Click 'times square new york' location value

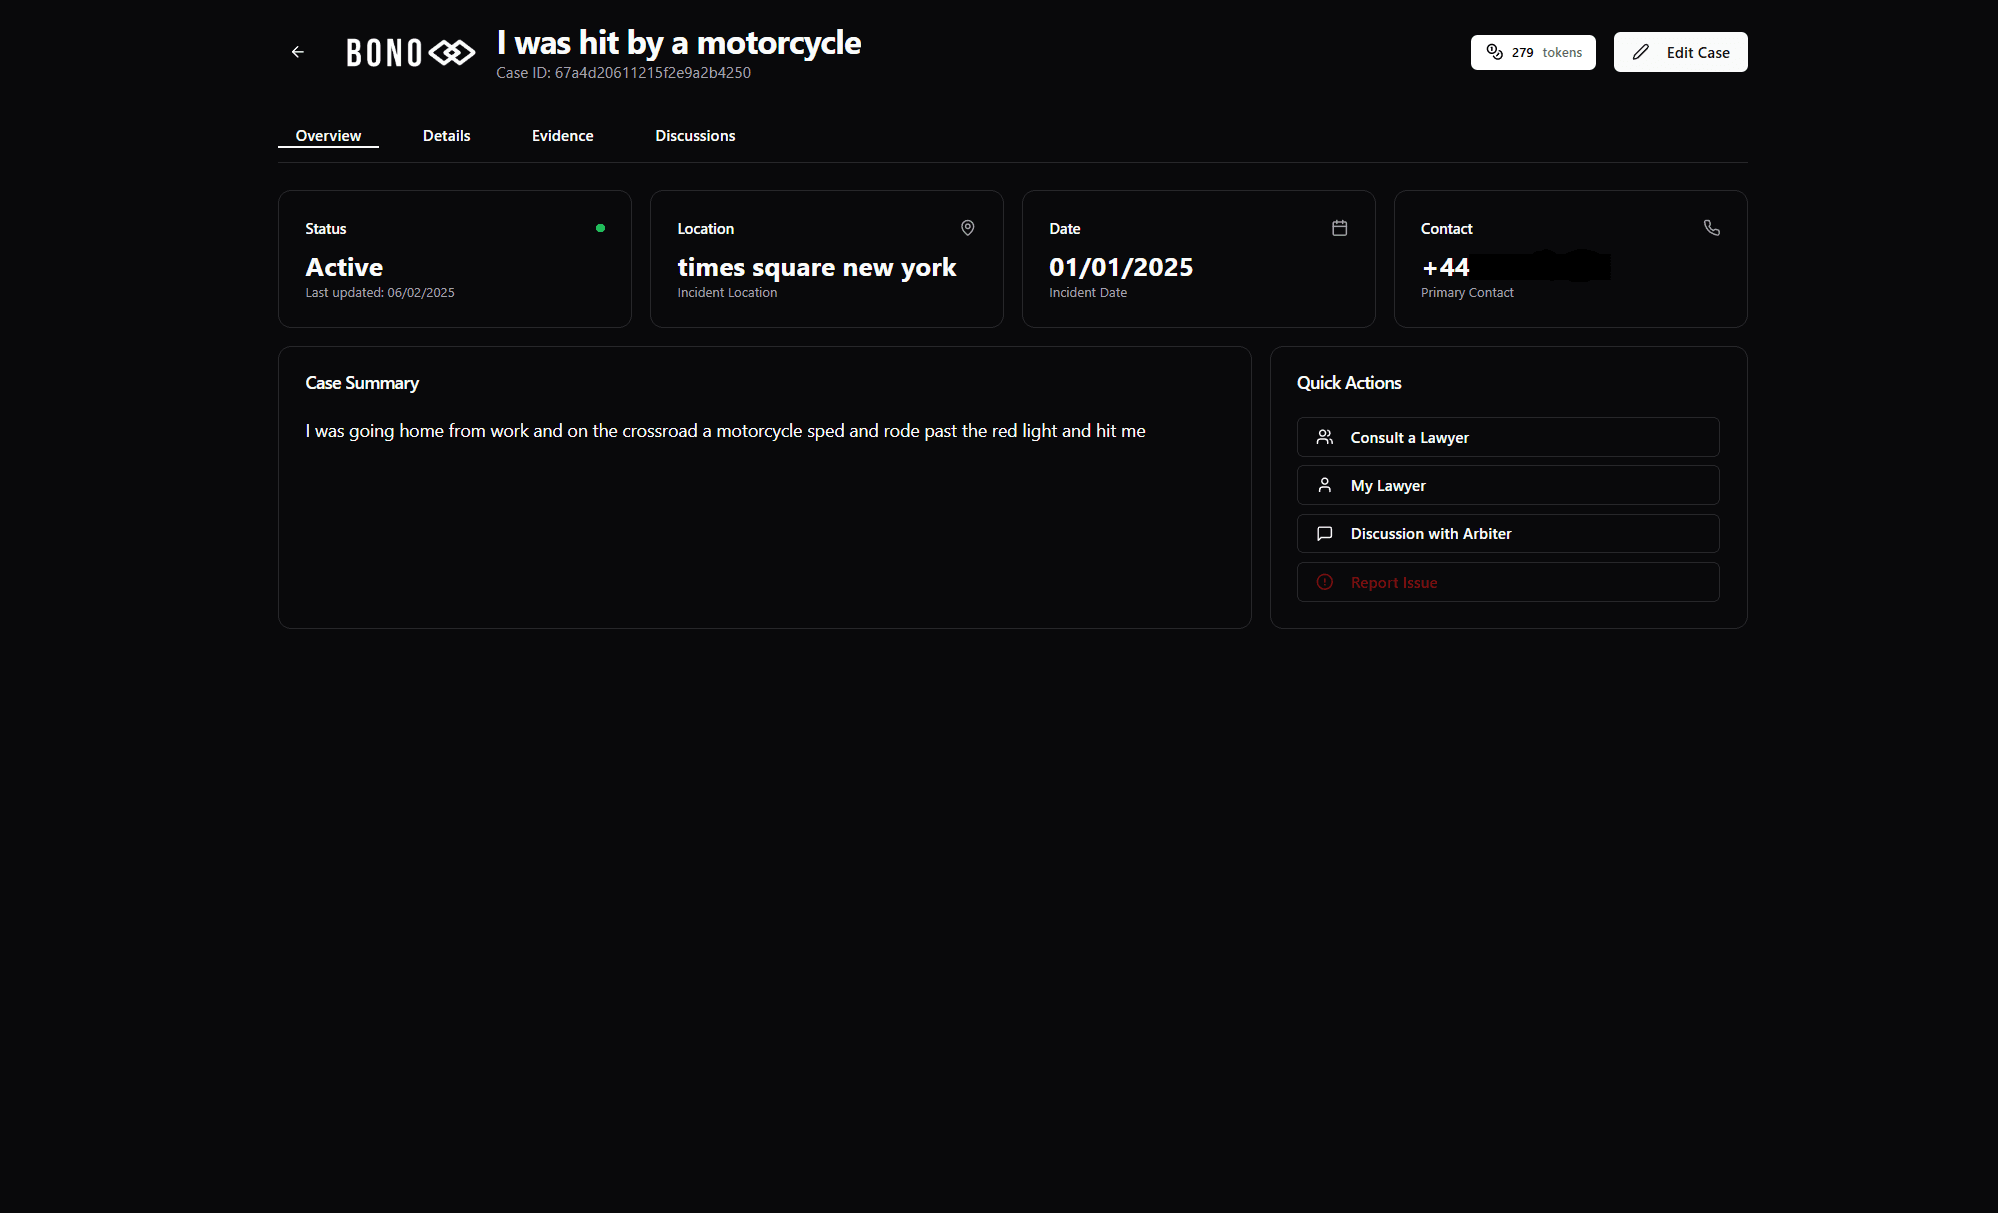tap(817, 267)
